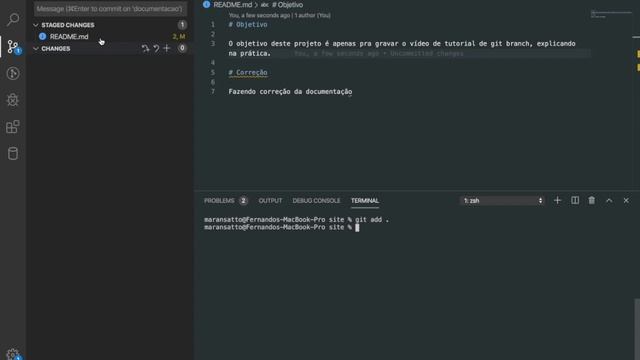Viewport: 640px width, 360px height.
Task: Click '# Objetivo' breadcrumb segment
Action: pyautogui.click(x=287, y=5)
